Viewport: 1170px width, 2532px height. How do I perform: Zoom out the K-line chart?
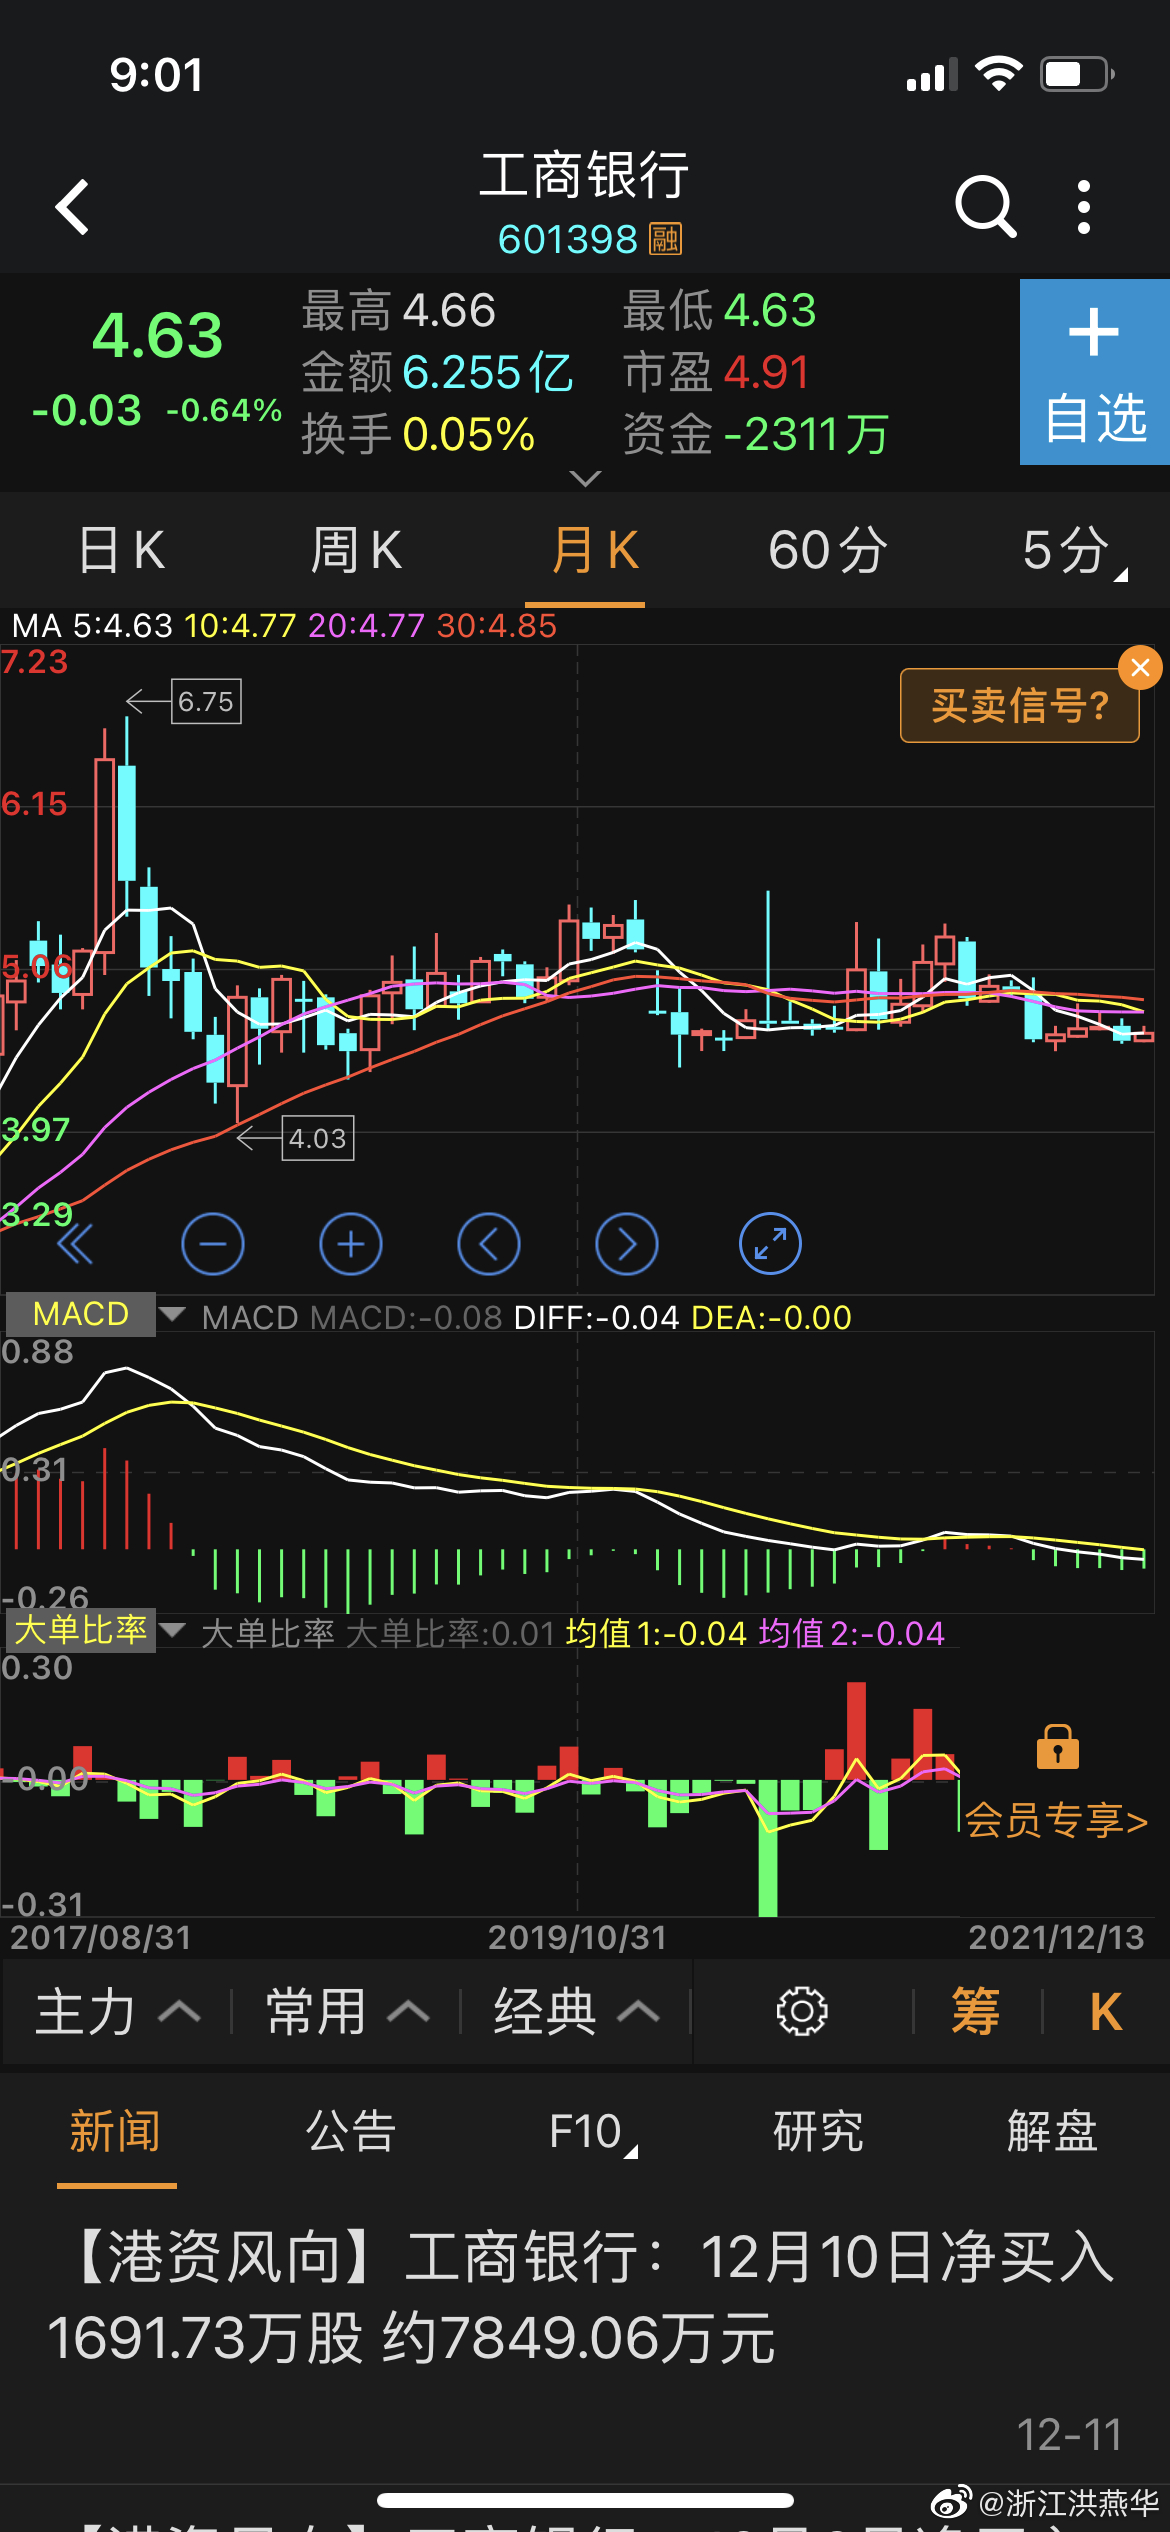click(x=213, y=1244)
